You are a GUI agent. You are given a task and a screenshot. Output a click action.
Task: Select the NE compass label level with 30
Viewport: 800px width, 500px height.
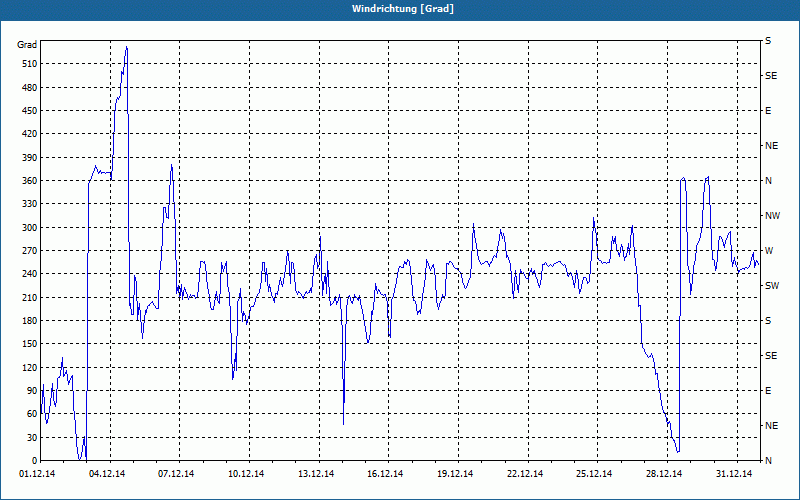[772, 426]
